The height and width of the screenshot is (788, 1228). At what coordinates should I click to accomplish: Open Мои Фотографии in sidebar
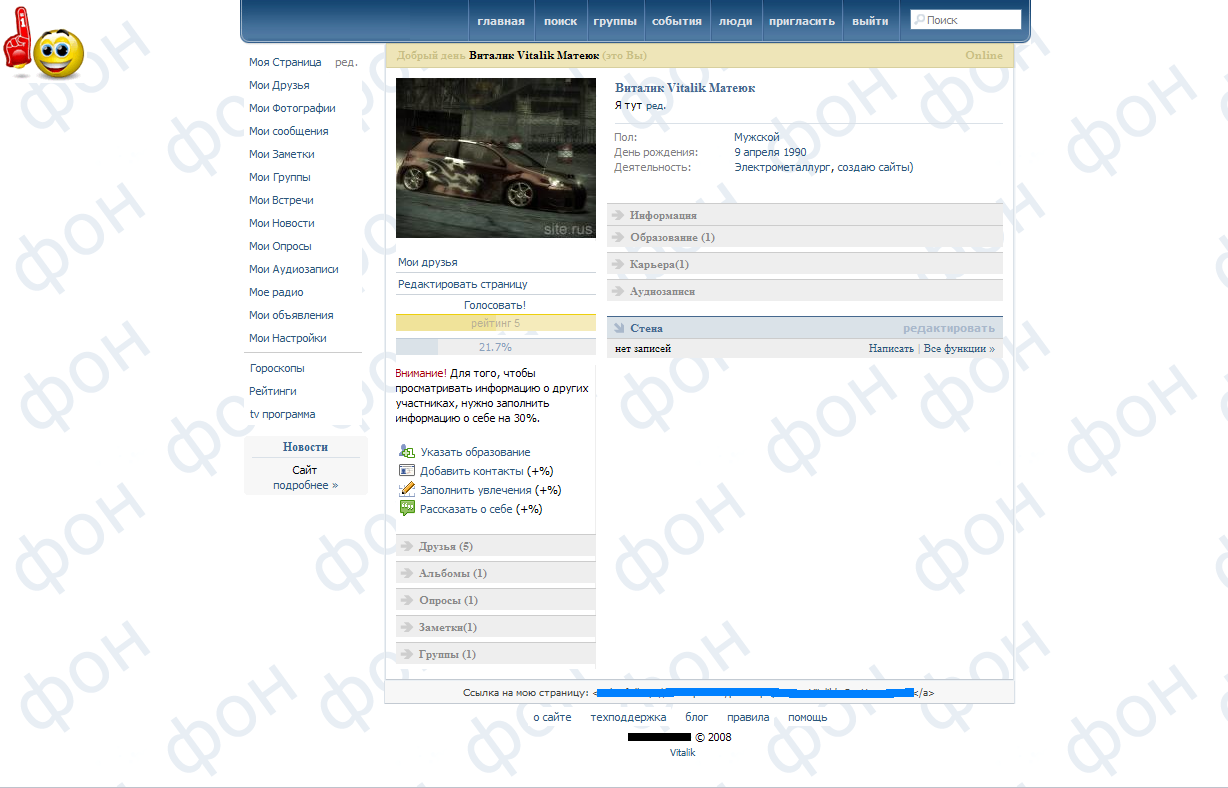point(292,108)
